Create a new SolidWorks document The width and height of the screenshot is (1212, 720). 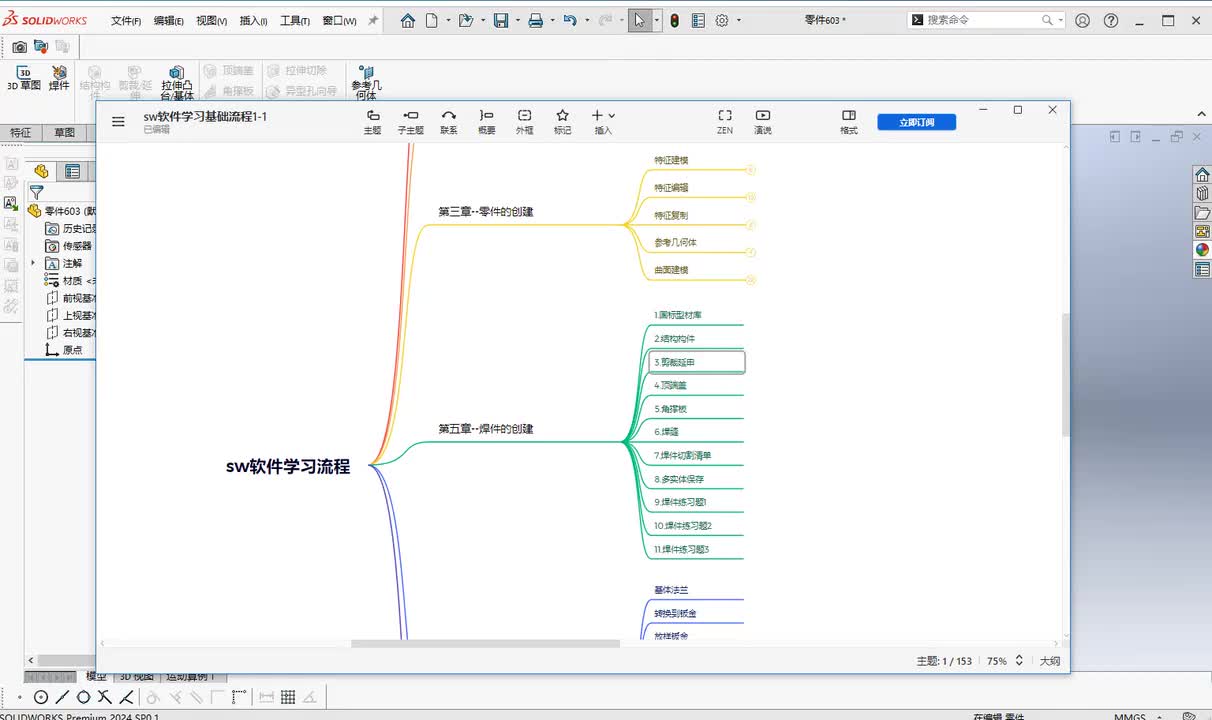pyautogui.click(x=432, y=20)
